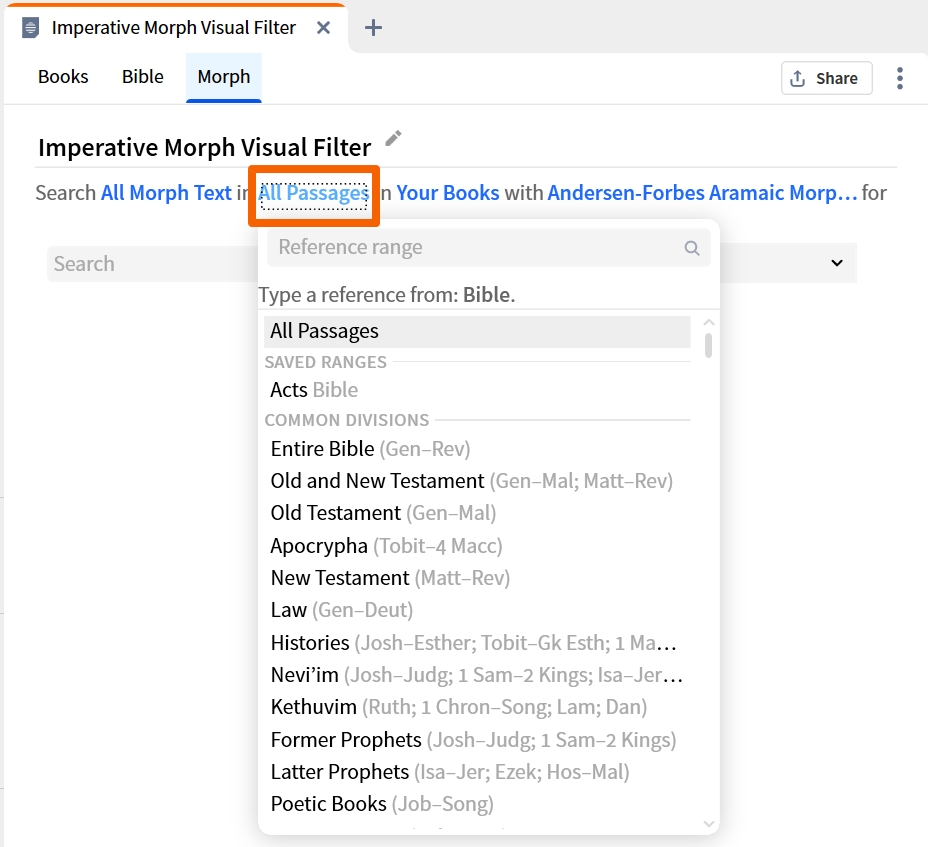
Task: Click the dropdown list scrollbar thumb
Action: tap(708, 346)
